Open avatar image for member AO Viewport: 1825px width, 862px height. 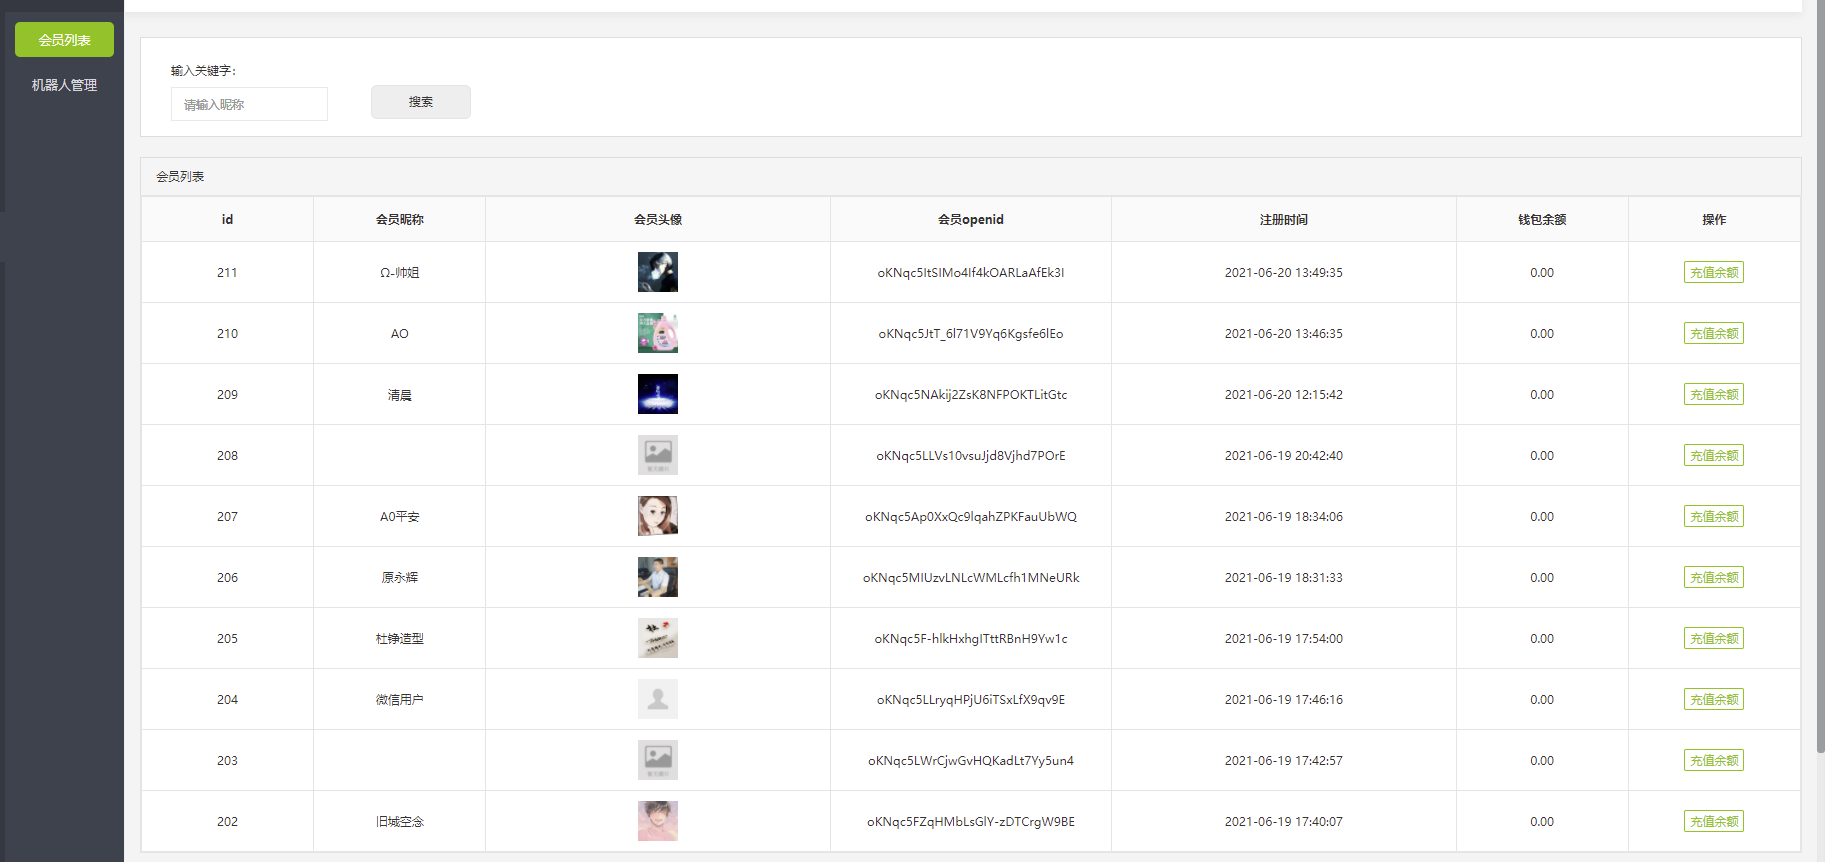pyautogui.click(x=657, y=333)
